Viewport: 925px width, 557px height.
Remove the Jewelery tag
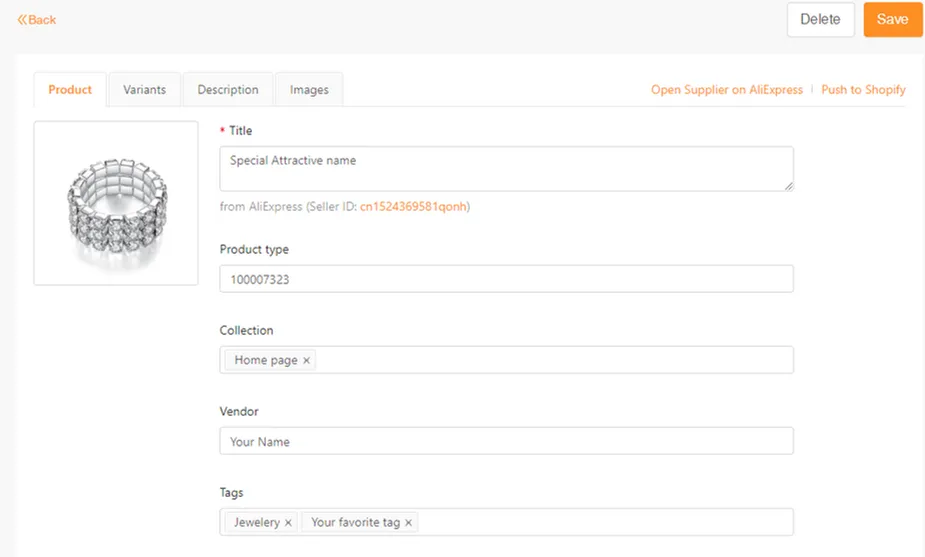pyautogui.click(x=288, y=523)
